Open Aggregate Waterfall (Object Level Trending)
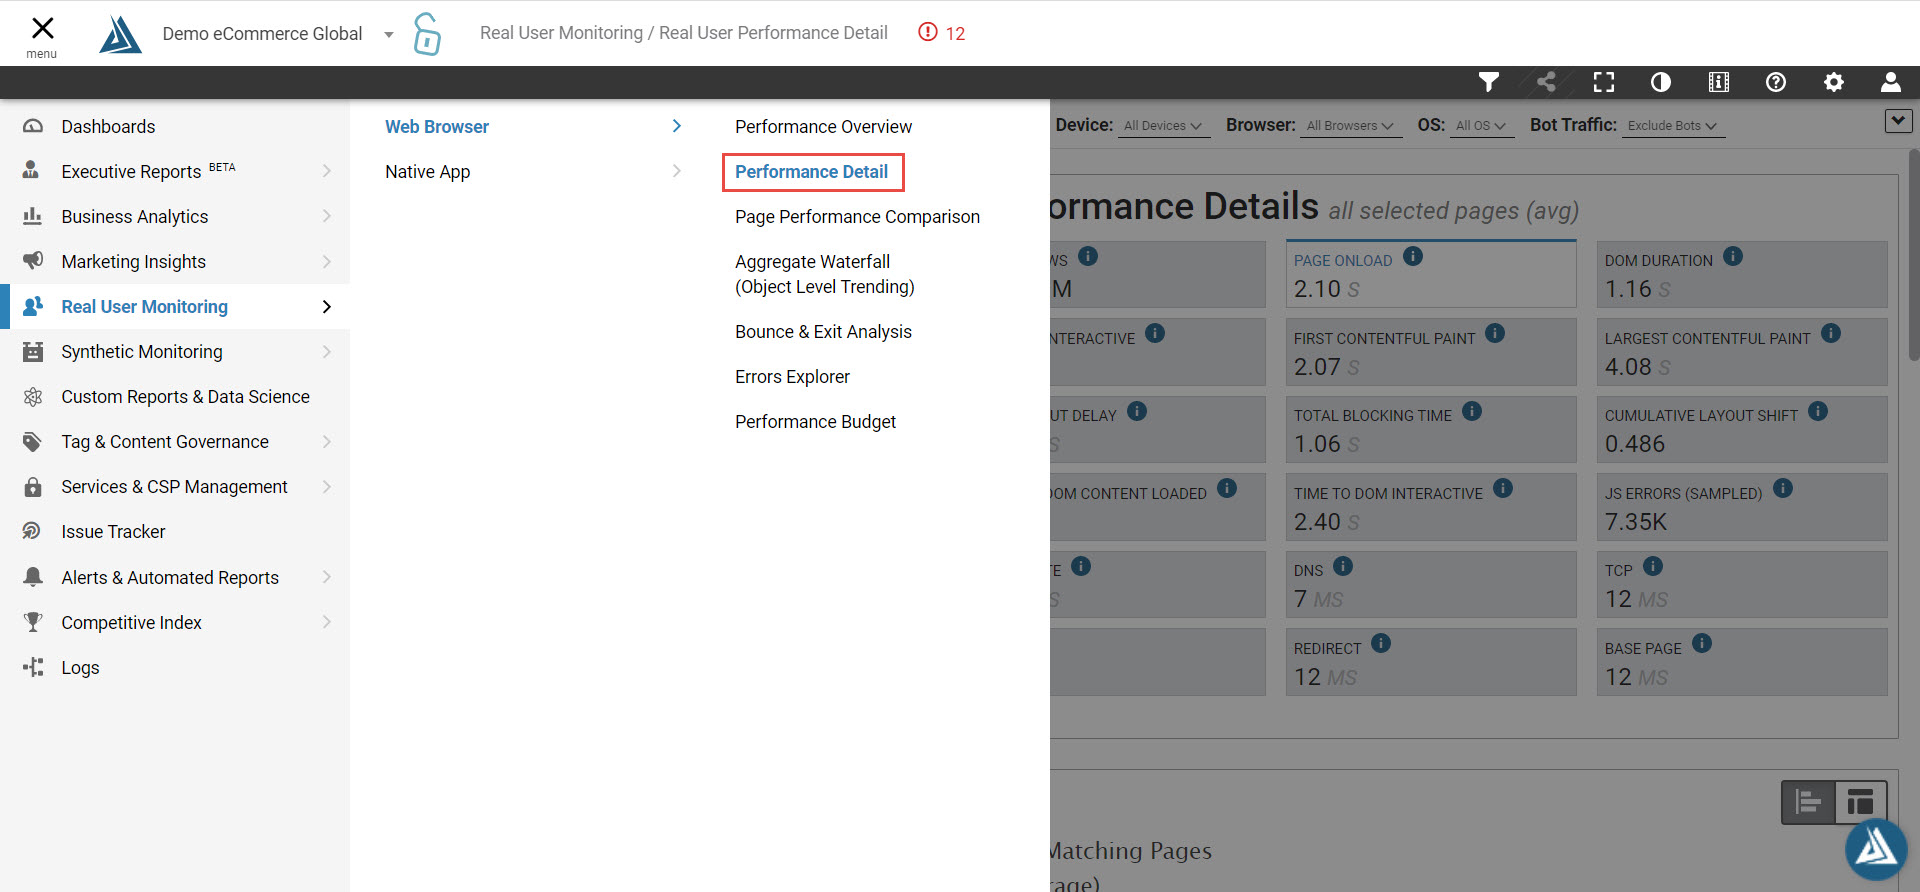1920x892 pixels. (825, 274)
